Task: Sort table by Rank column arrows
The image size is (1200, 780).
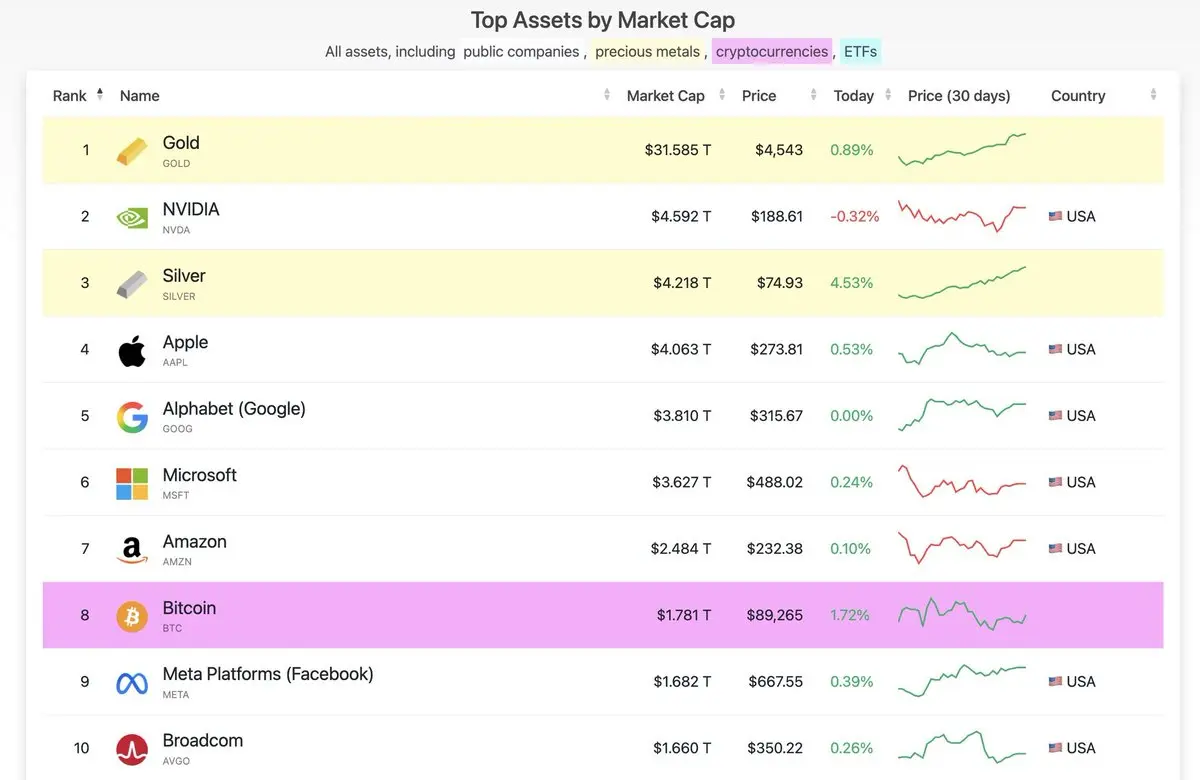Action: point(99,95)
